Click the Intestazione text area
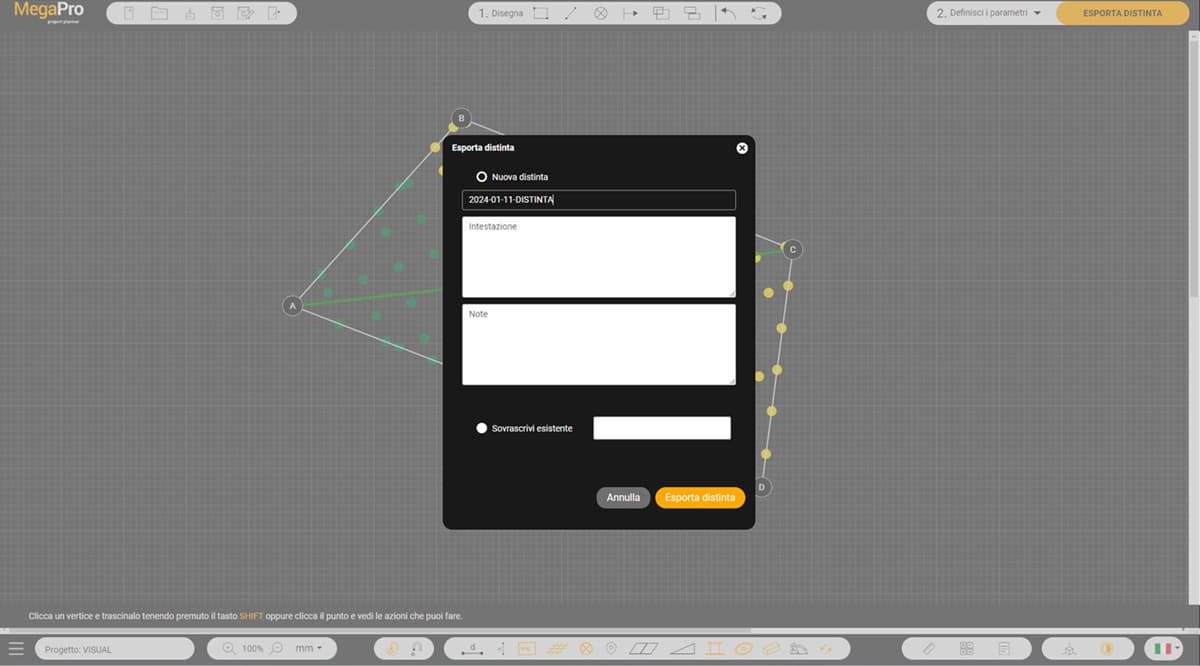The height and width of the screenshot is (666, 1200). click(598, 257)
